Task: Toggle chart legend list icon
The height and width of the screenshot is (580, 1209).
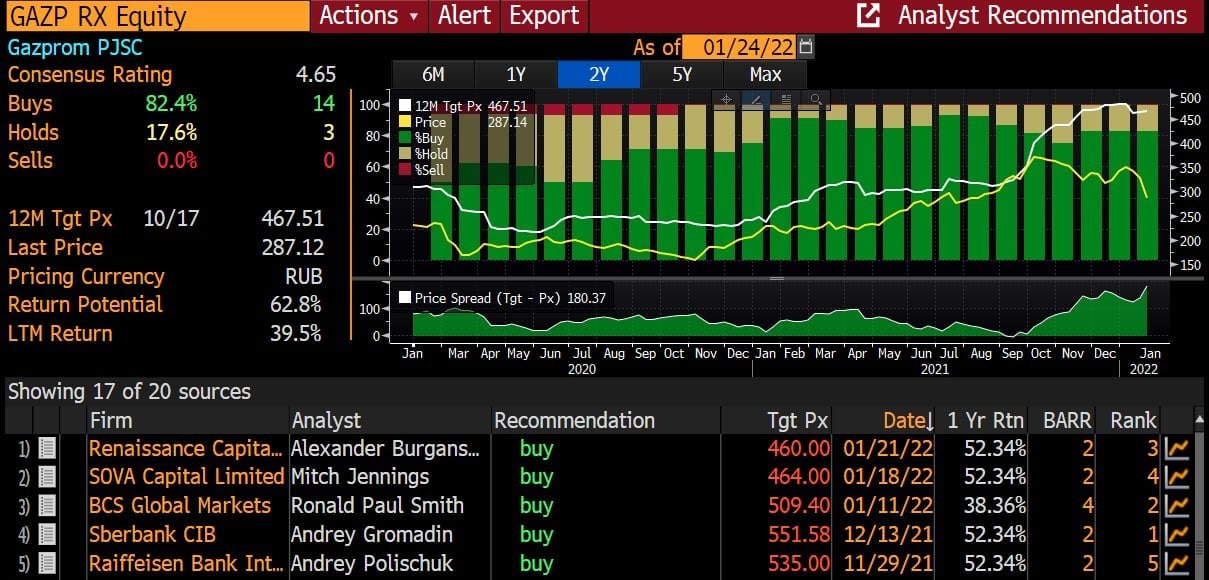Action: tap(786, 99)
